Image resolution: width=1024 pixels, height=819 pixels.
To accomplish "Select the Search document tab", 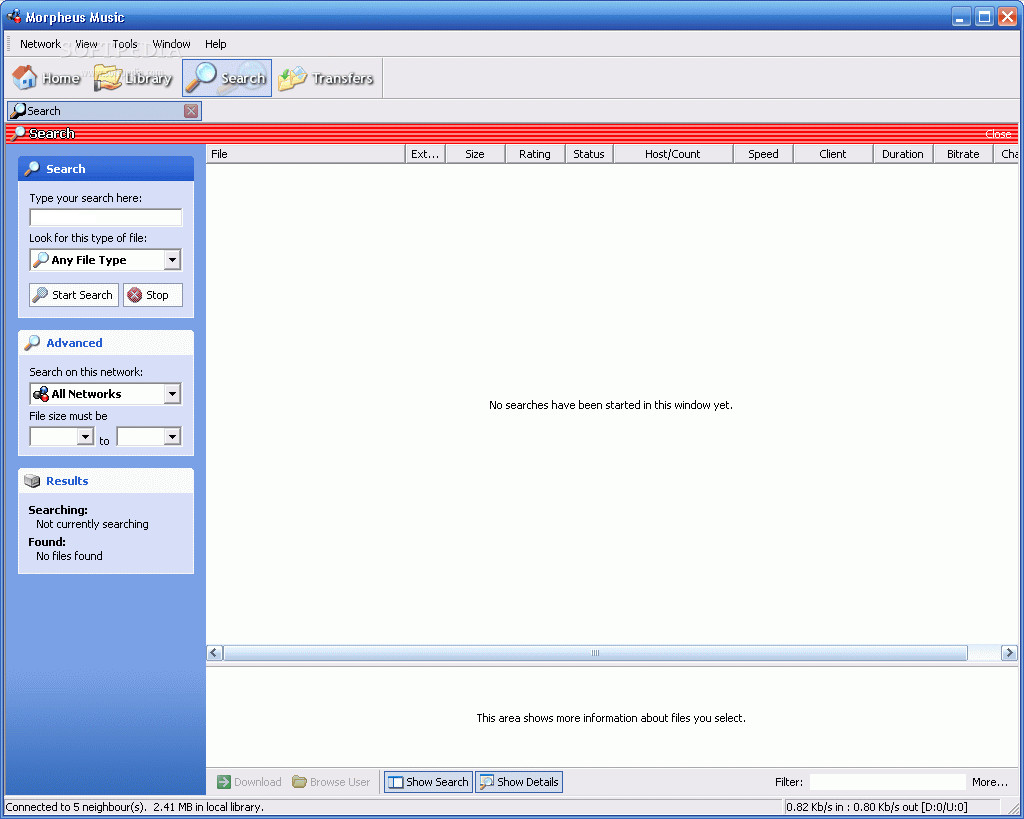I will (104, 111).
